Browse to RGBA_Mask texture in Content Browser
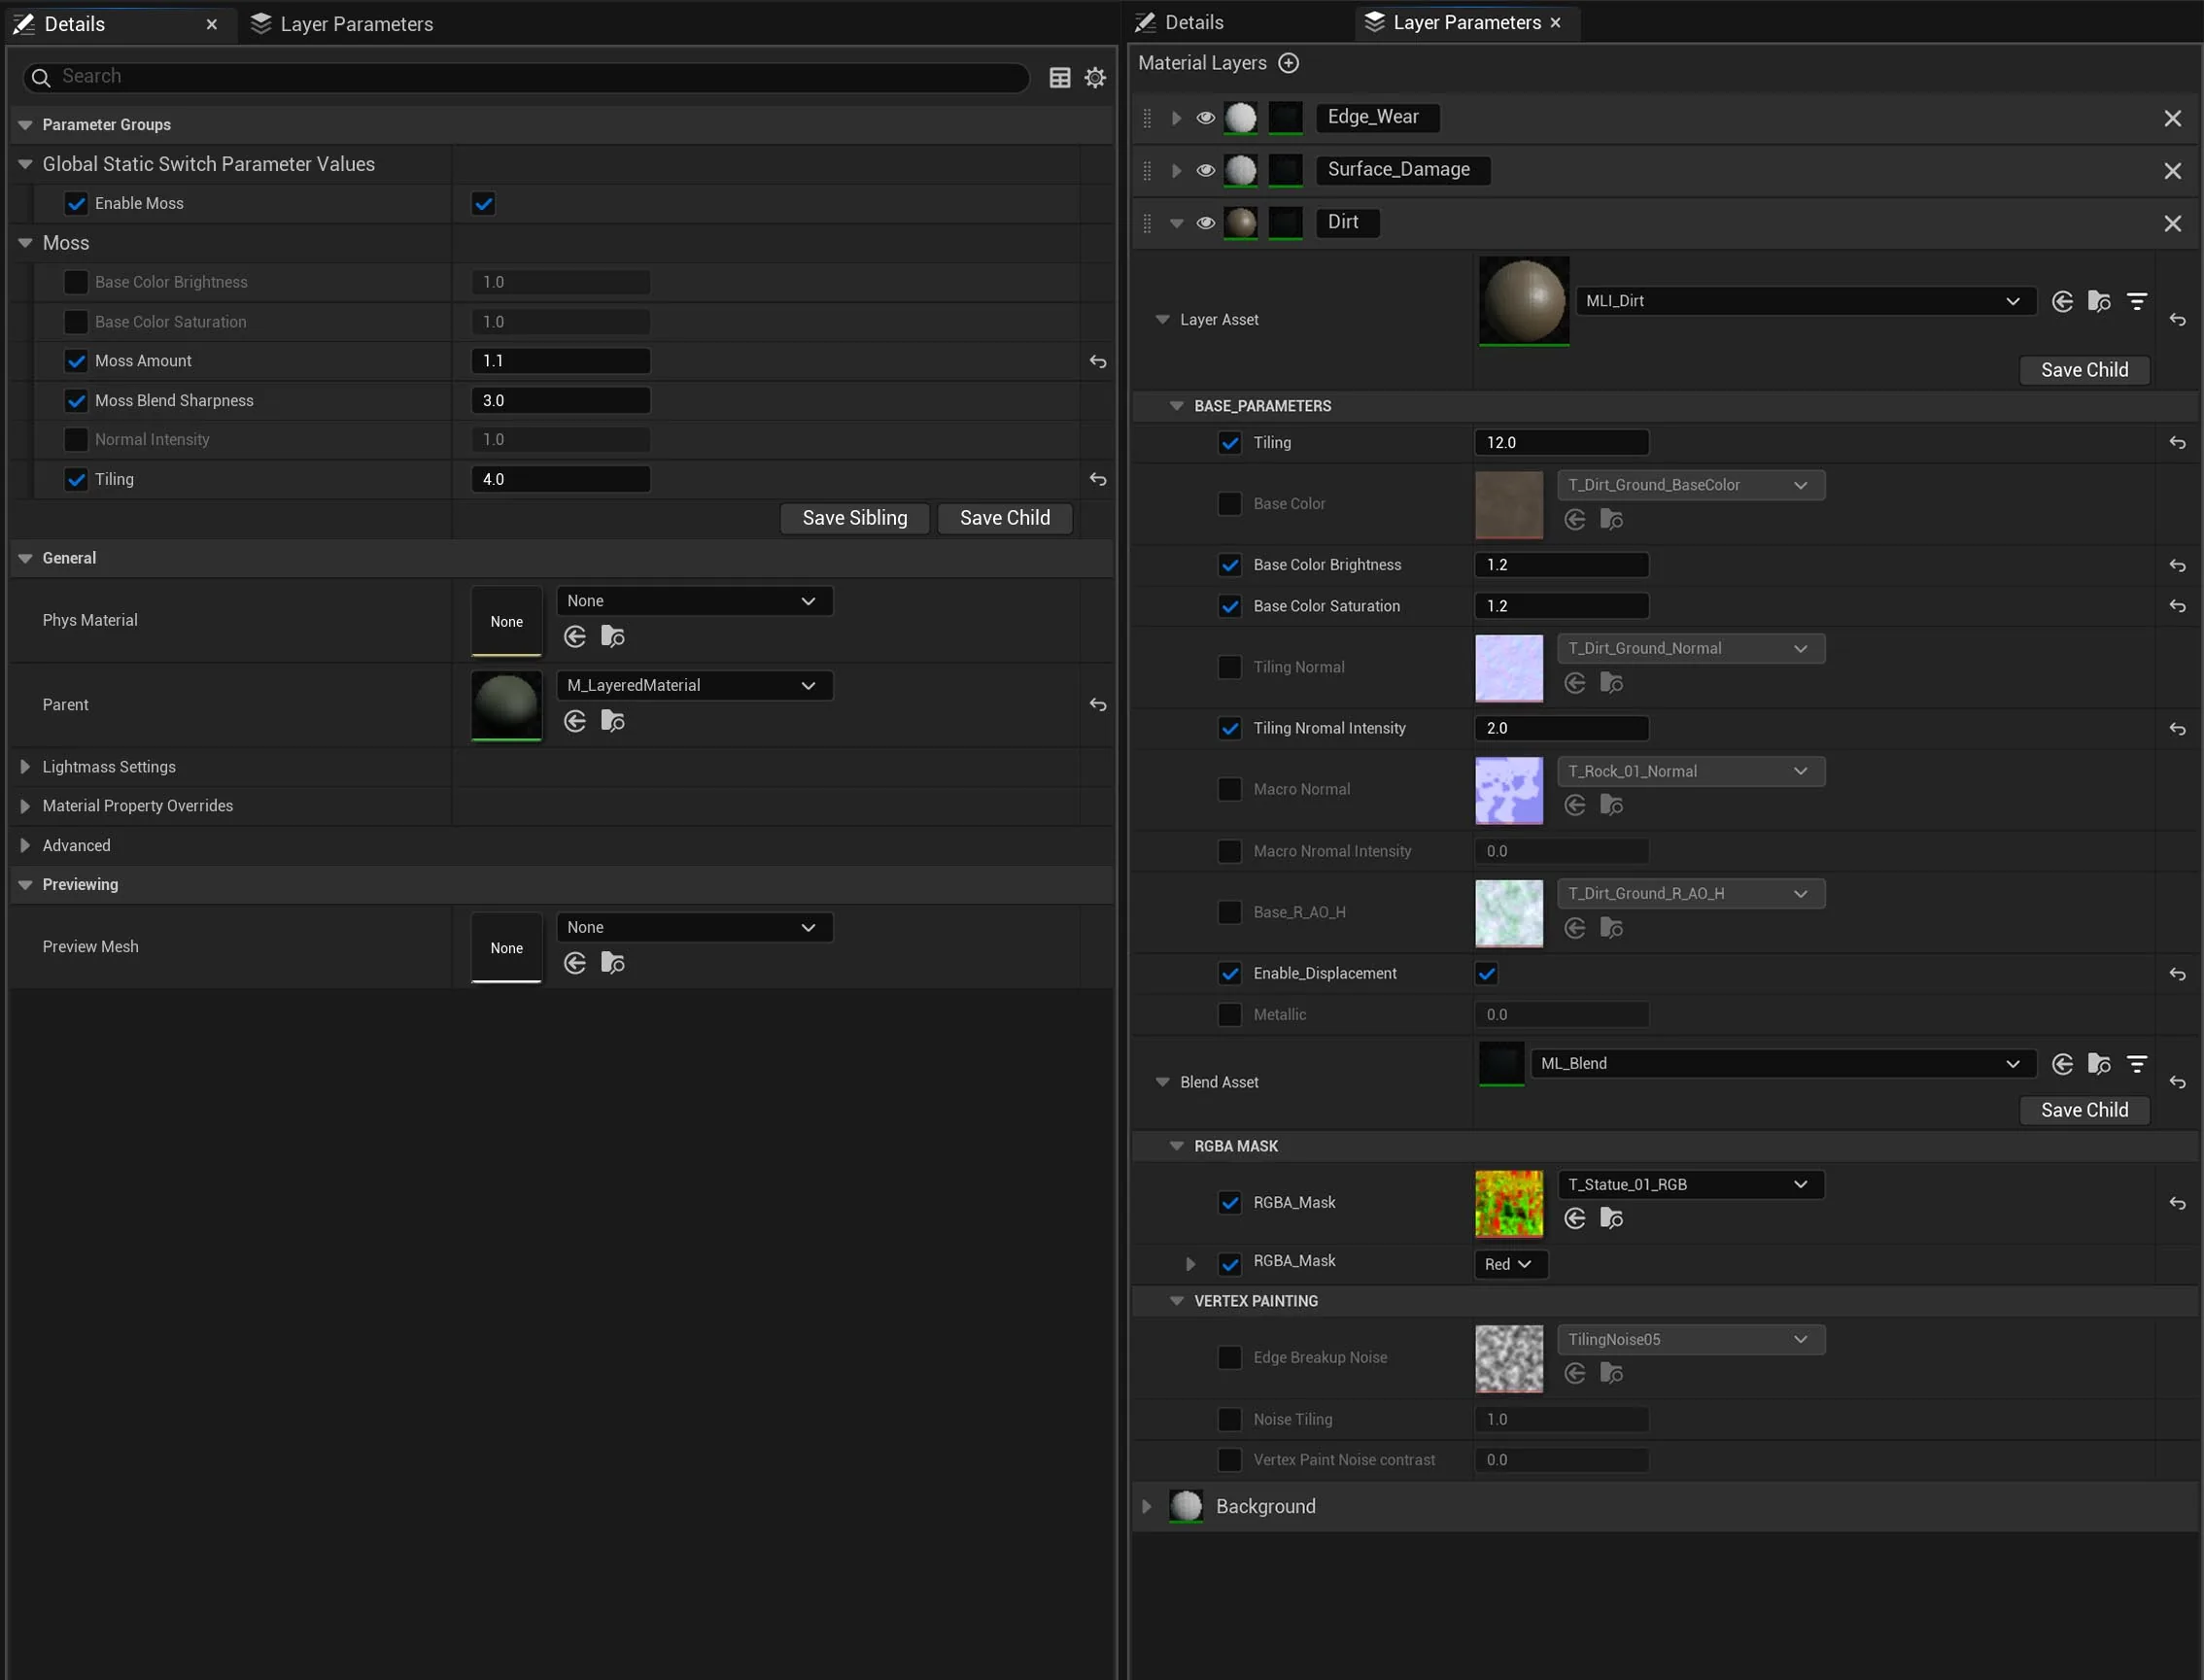Image resolution: width=2204 pixels, height=1680 pixels. click(x=1612, y=1218)
